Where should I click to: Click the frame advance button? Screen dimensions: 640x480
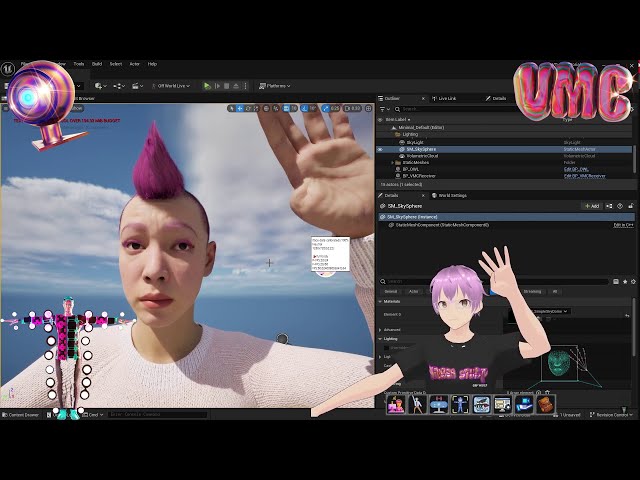217,86
